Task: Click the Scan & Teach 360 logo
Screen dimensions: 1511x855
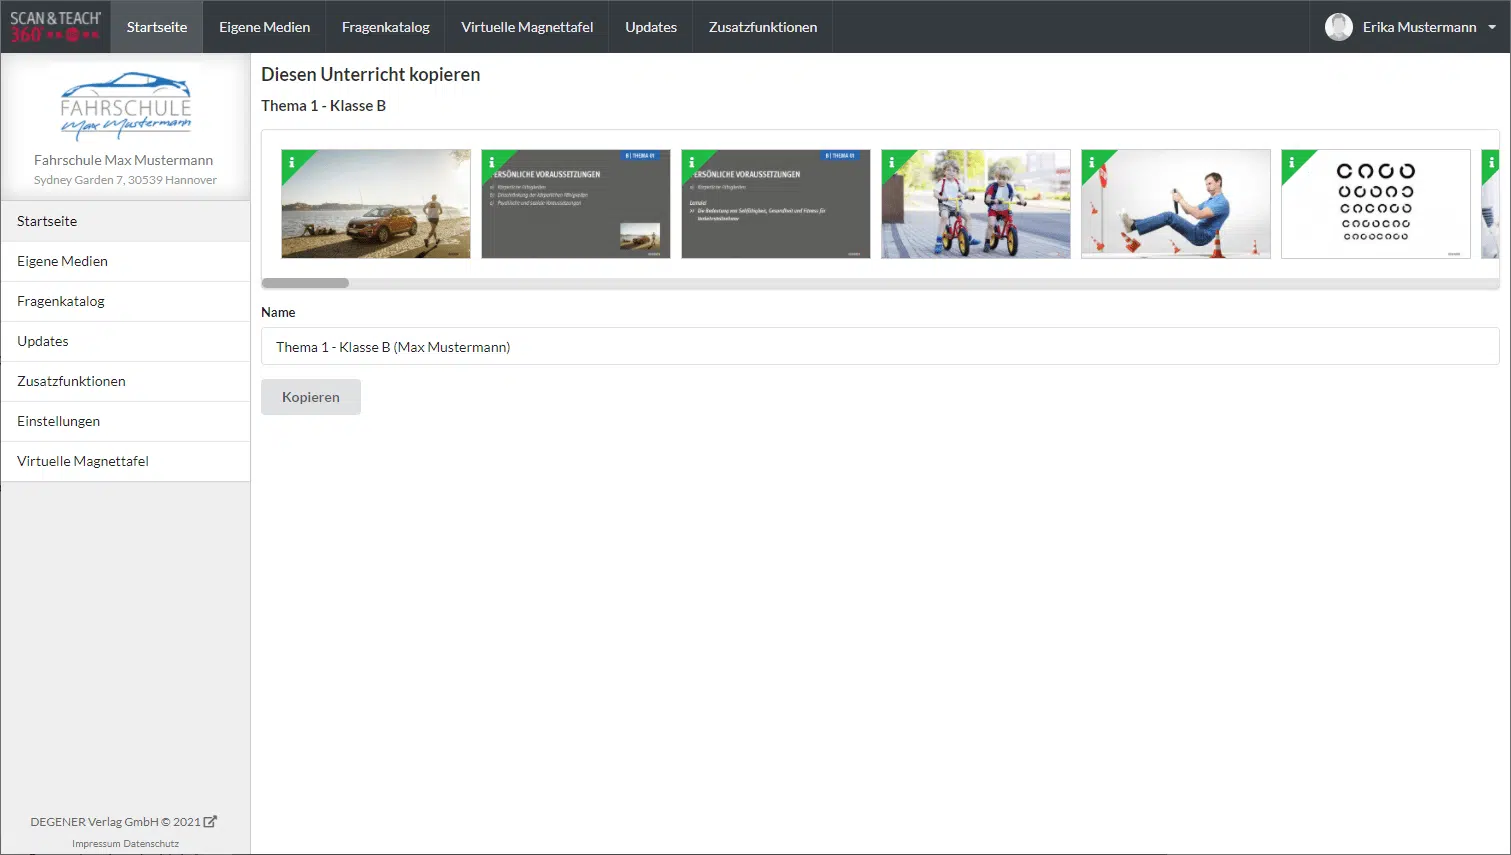Action: (55, 27)
